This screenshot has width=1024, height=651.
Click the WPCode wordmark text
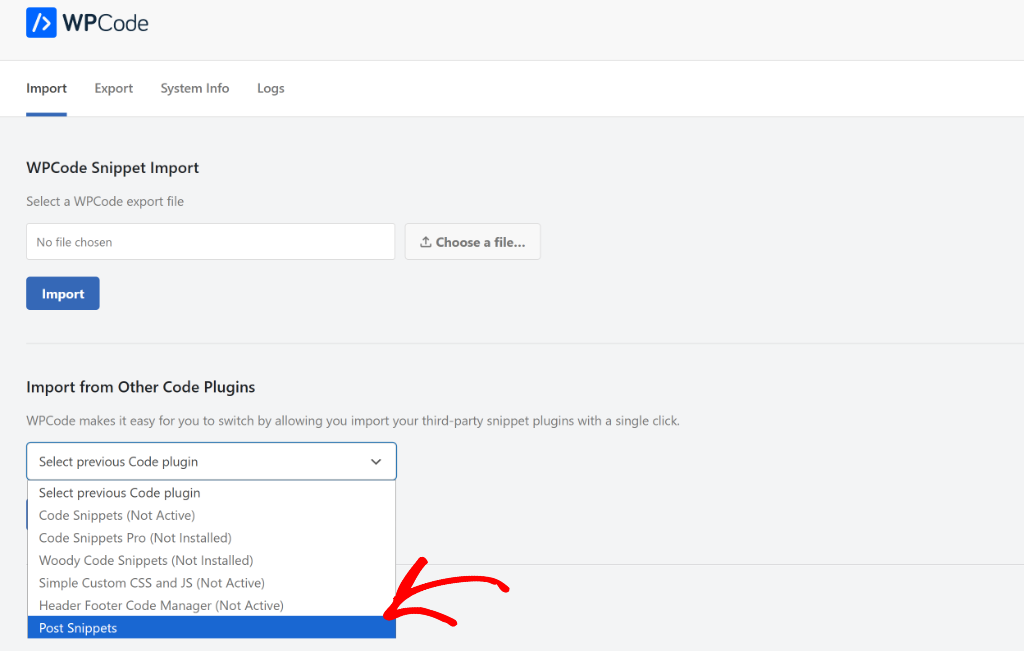tap(106, 24)
